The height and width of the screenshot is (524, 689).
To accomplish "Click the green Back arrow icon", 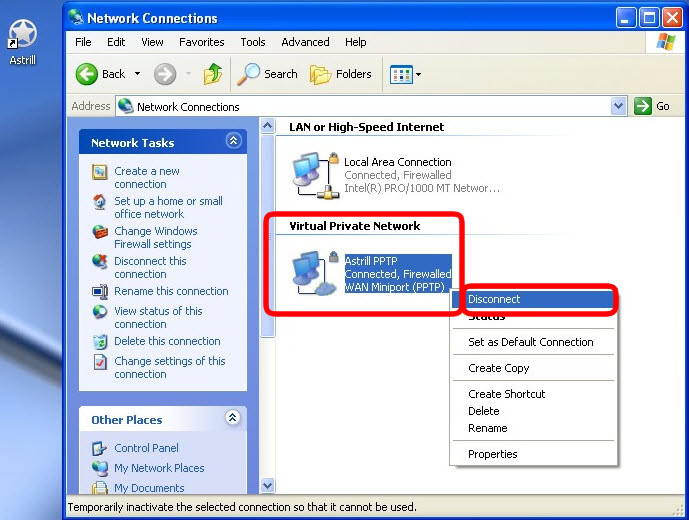I will (x=87, y=74).
